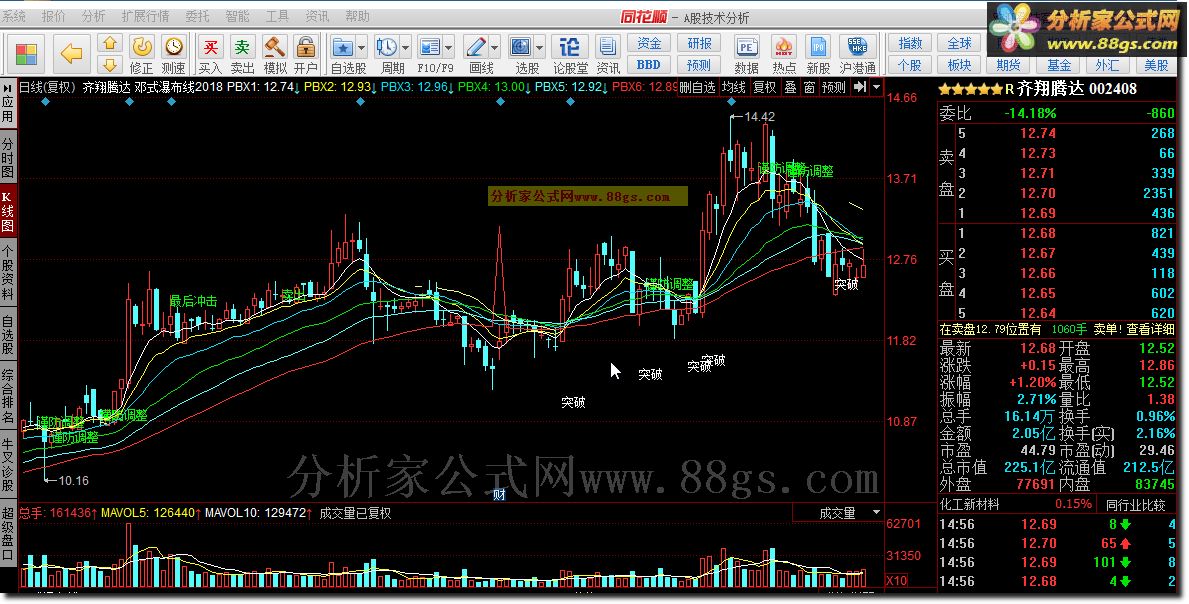Click the 买入 buy icon
The width and height of the screenshot is (1189, 604).
coord(211,48)
